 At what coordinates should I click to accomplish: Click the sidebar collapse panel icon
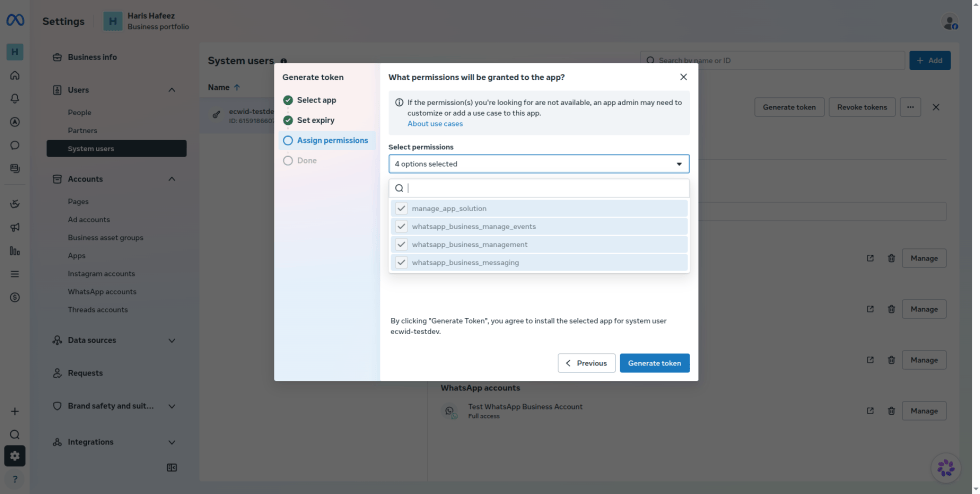click(x=172, y=468)
